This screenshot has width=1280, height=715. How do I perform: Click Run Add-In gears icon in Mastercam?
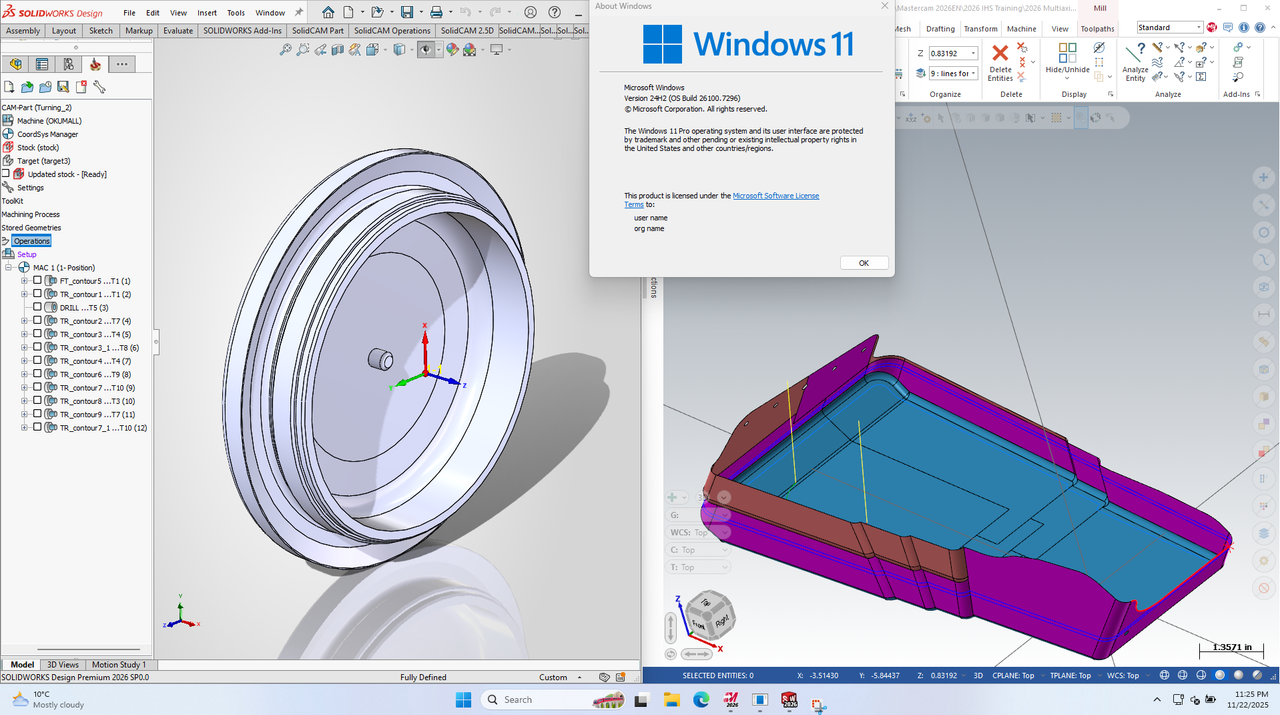click(x=1238, y=47)
